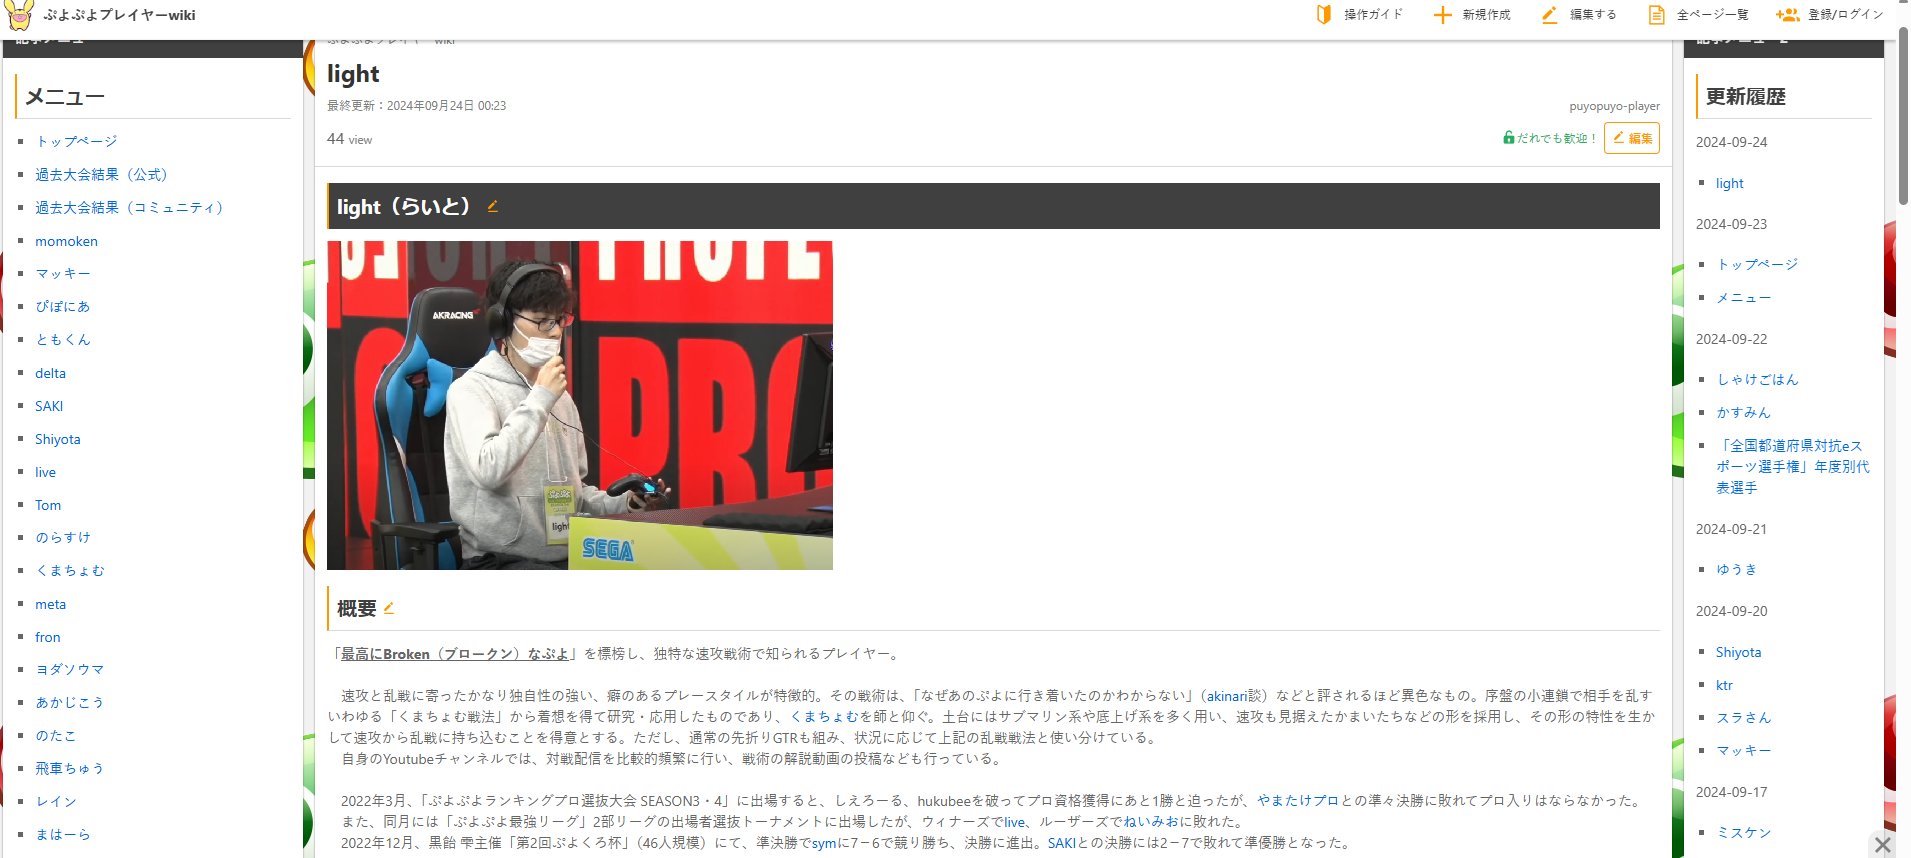Open live link in article text
Image resolution: width=1911 pixels, height=858 pixels.
point(1015,822)
